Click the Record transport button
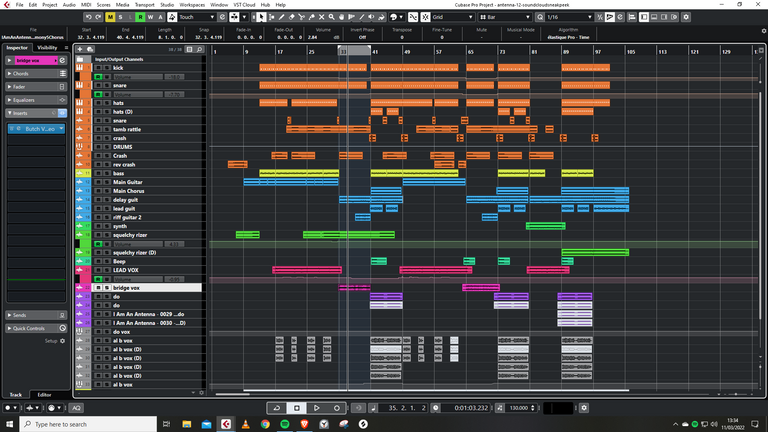 336,408
